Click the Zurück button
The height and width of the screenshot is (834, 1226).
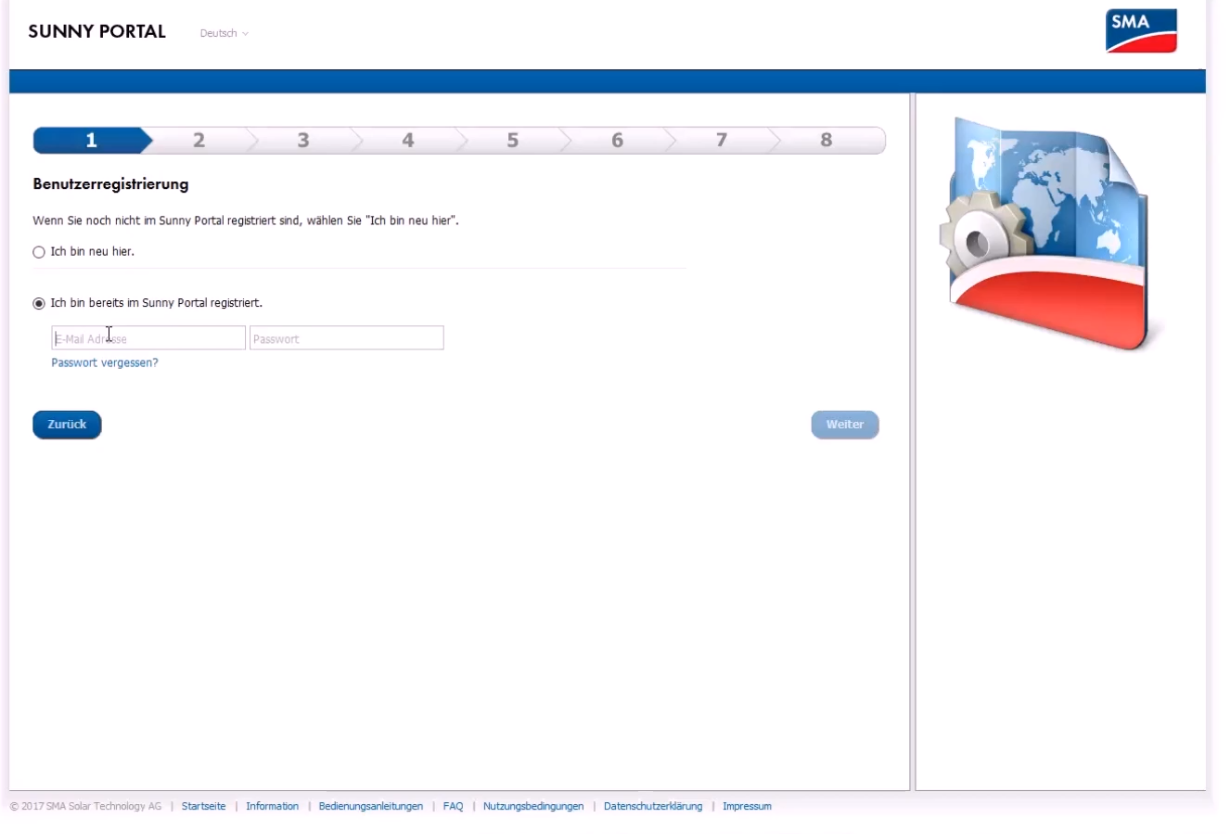tap(67, 425)
